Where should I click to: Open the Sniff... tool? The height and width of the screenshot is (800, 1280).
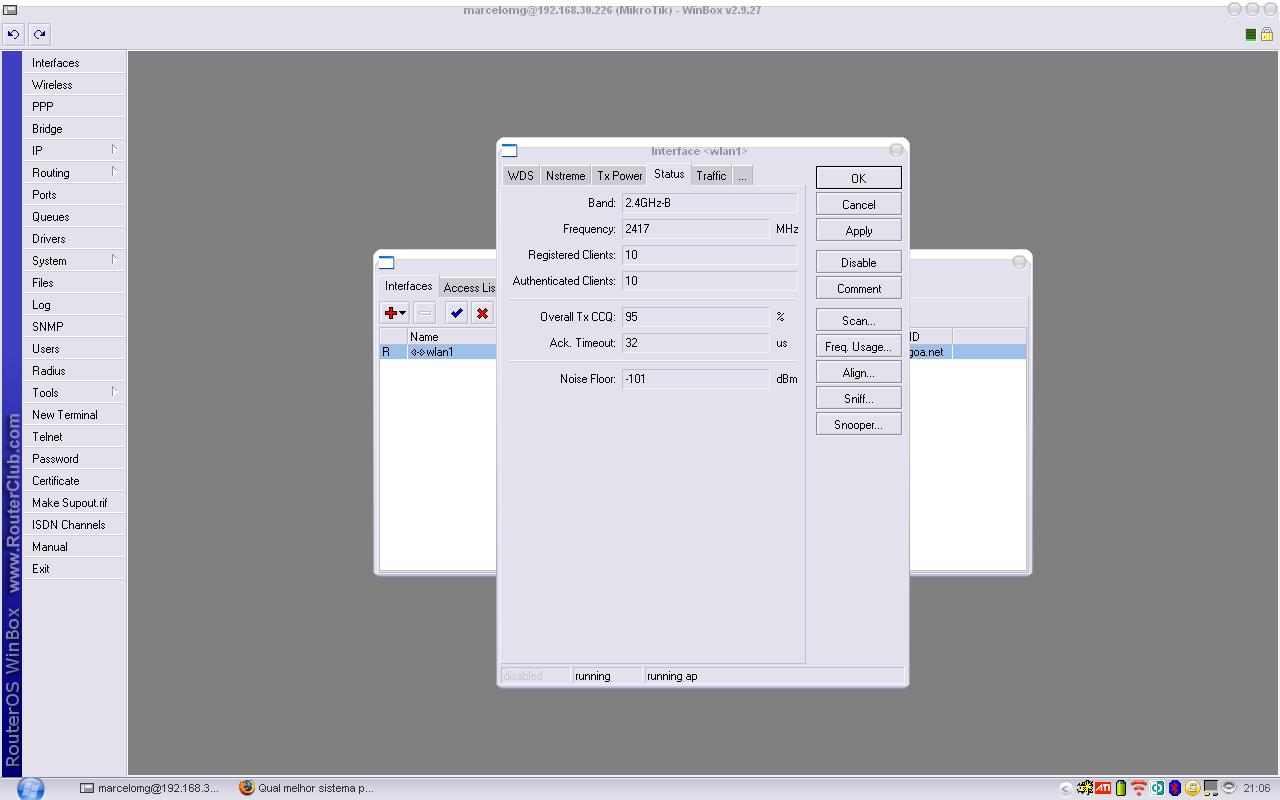(x=858, y=398)
